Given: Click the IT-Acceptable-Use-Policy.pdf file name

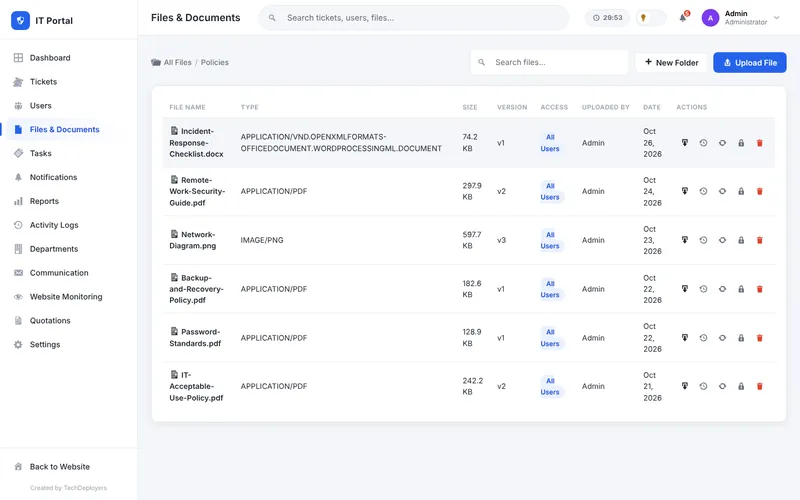Looking at the screenshot, I should coord(196,386).
